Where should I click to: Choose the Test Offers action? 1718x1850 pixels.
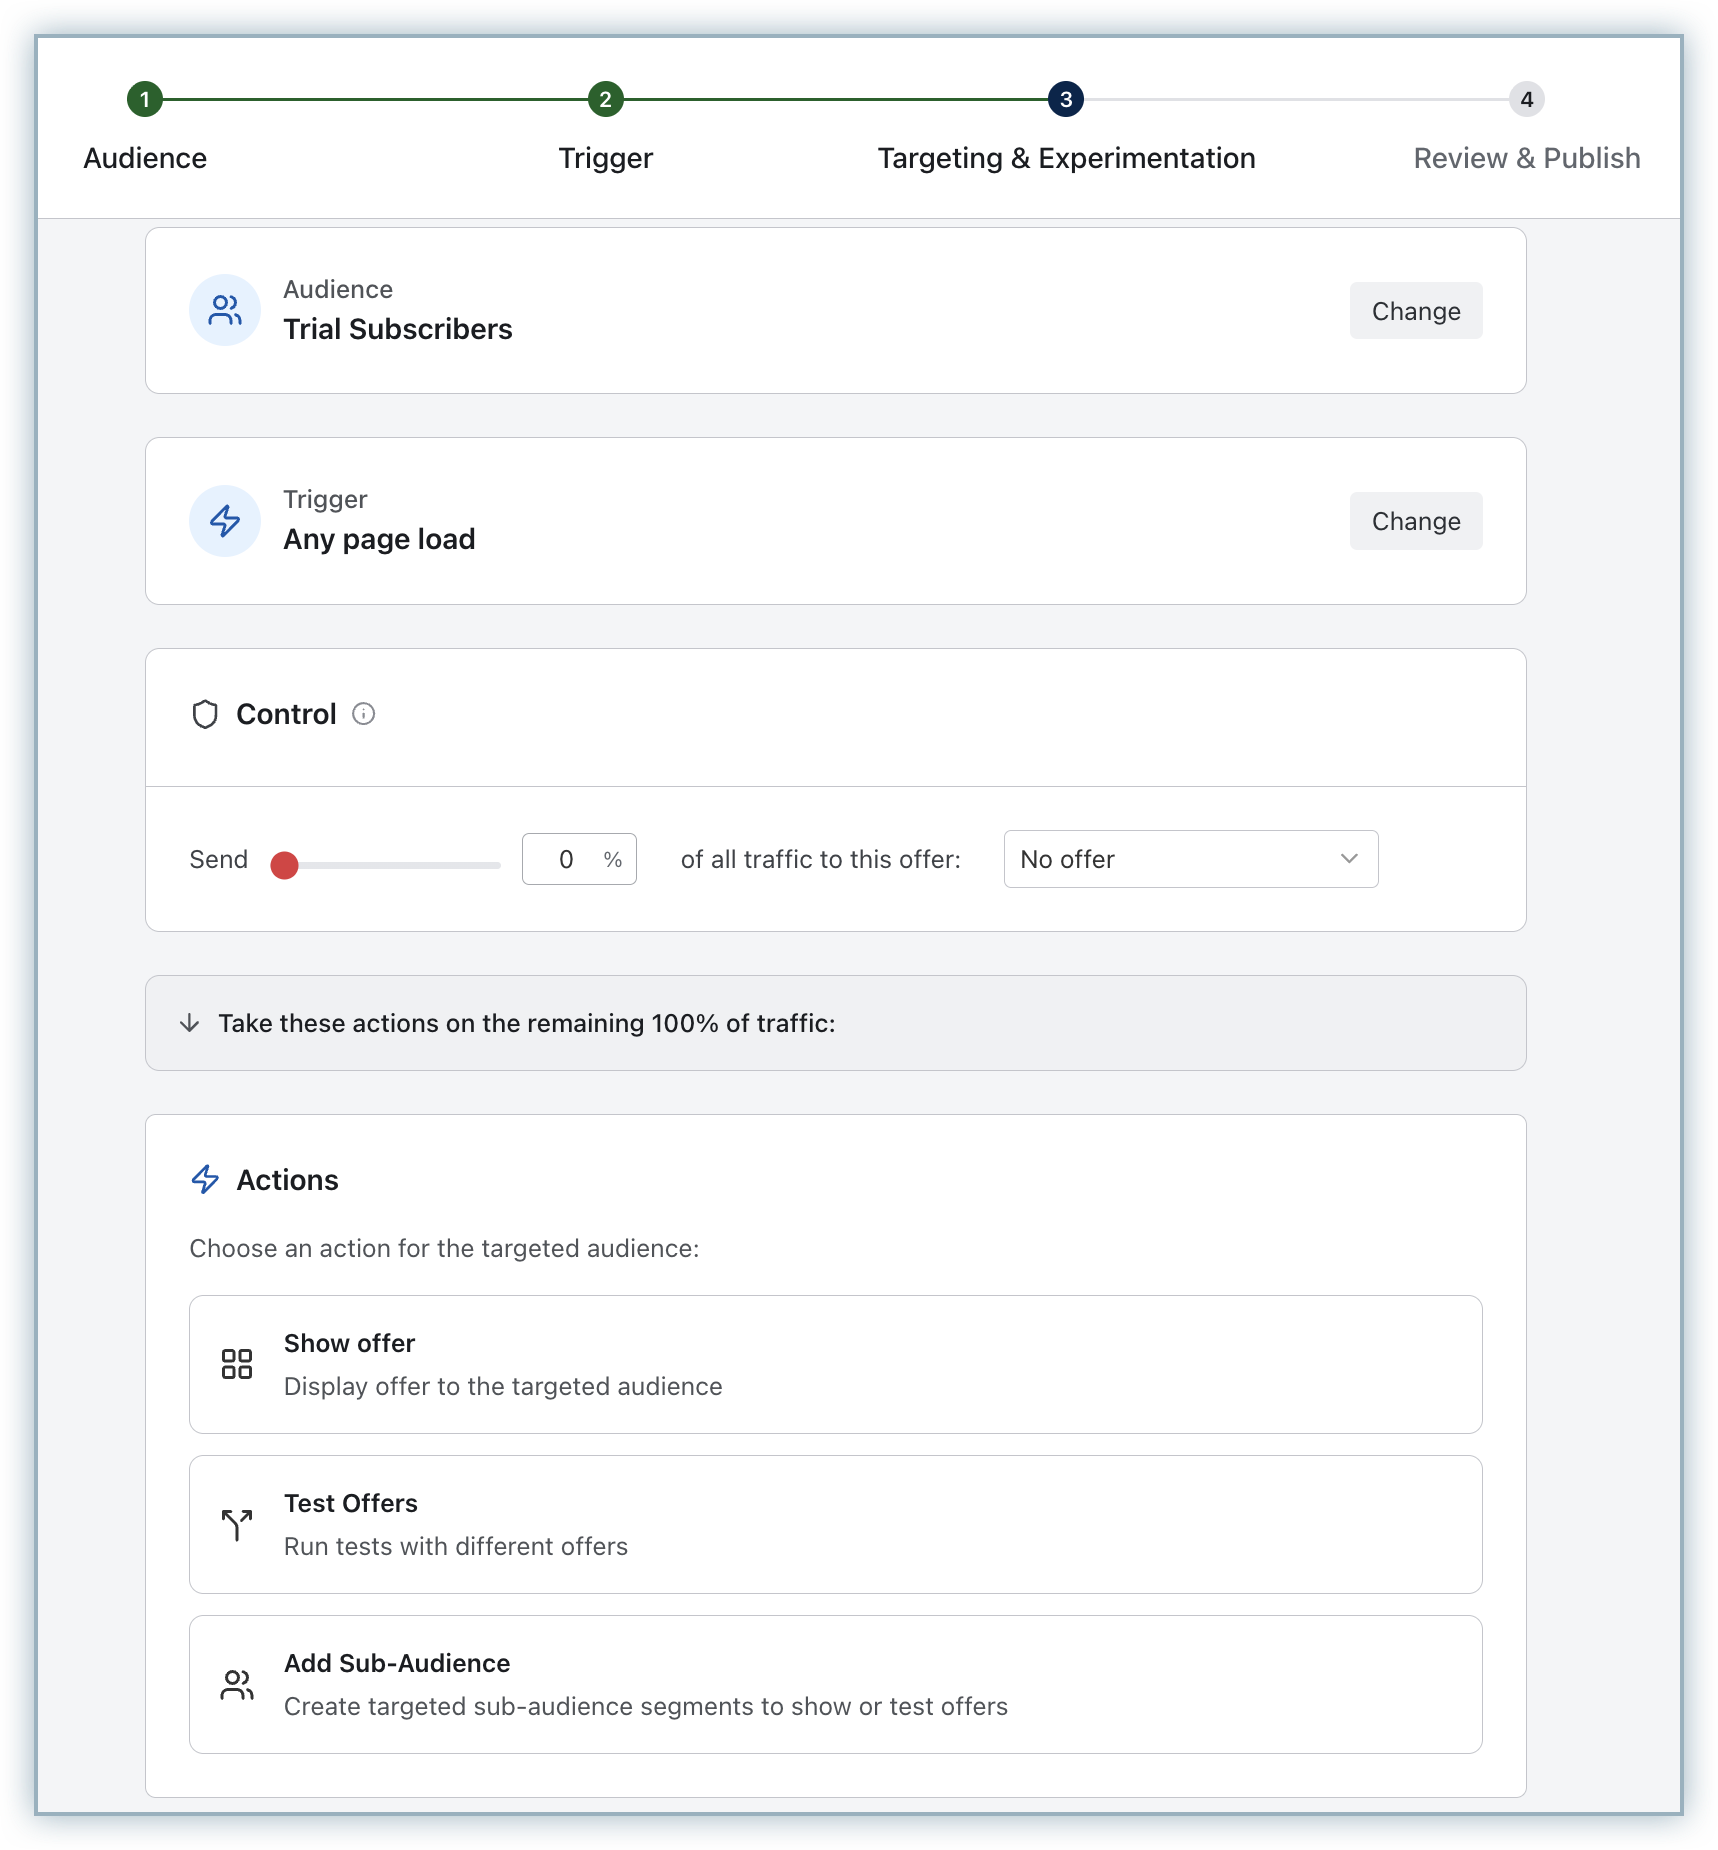click(x=835, y=1524)
